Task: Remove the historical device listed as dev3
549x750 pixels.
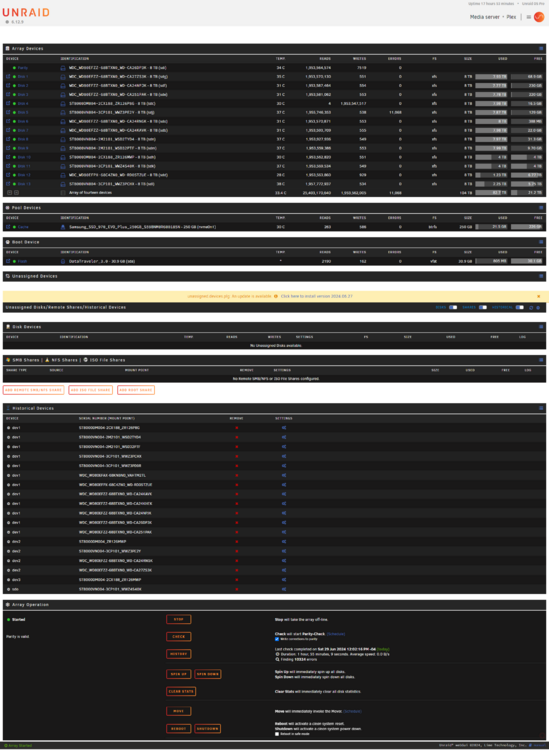Action: tap(237, 580)
